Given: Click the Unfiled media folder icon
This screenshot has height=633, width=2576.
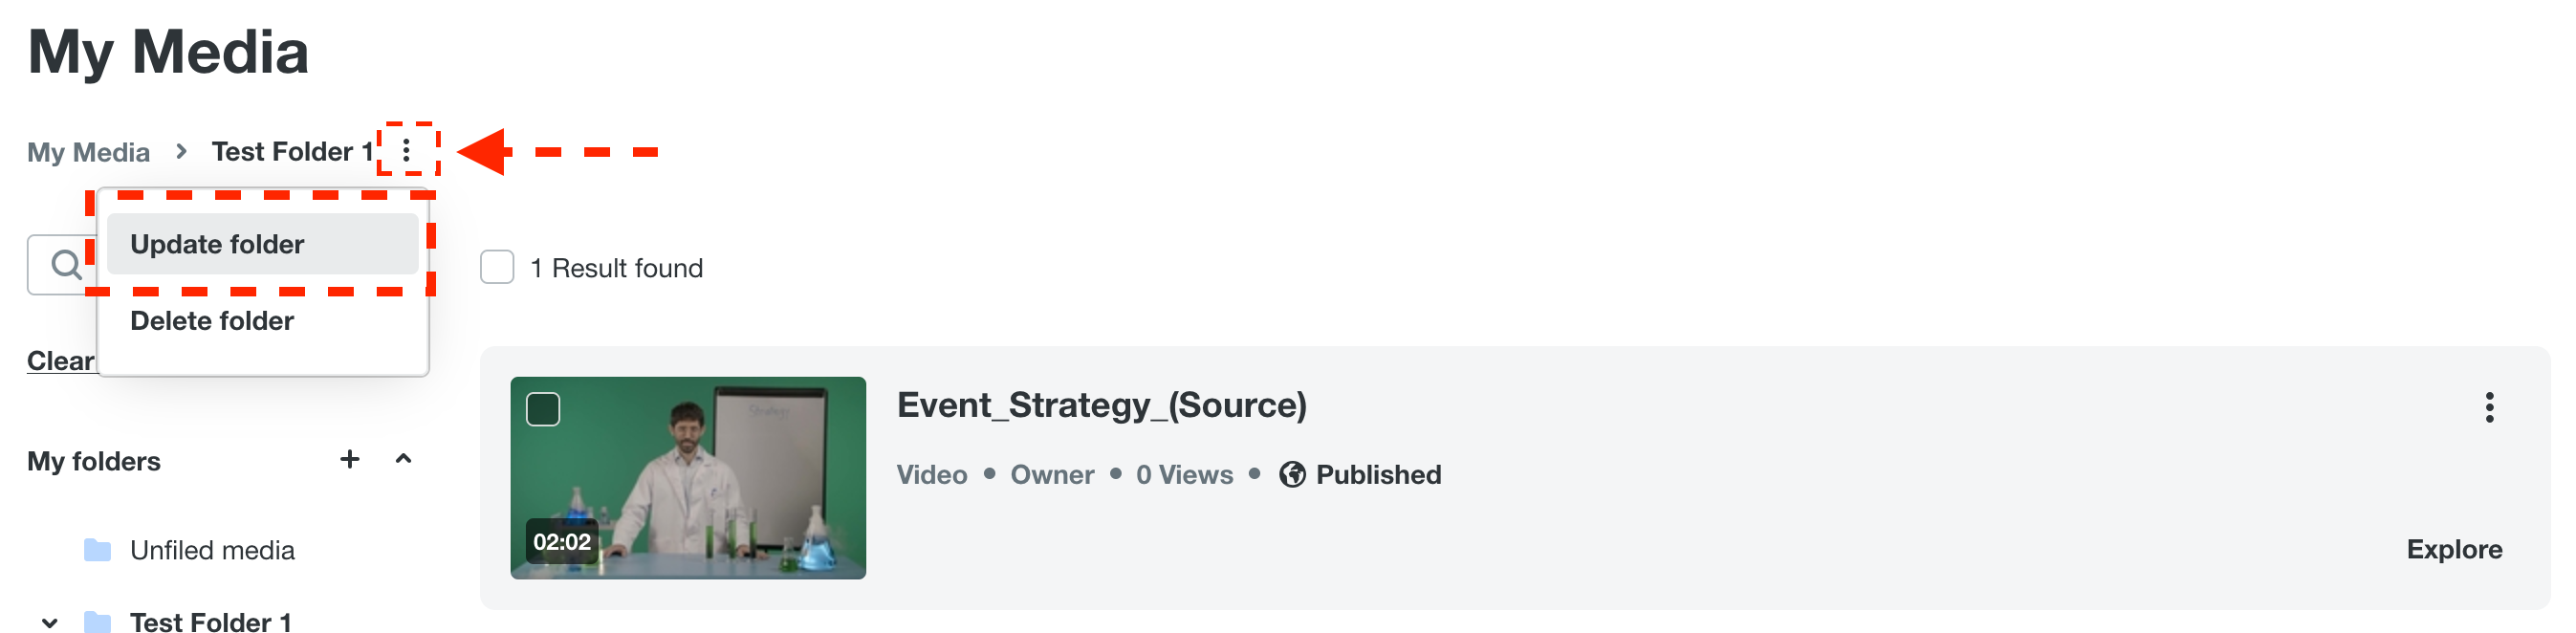Looking at the screenshot, I should 97,550.
